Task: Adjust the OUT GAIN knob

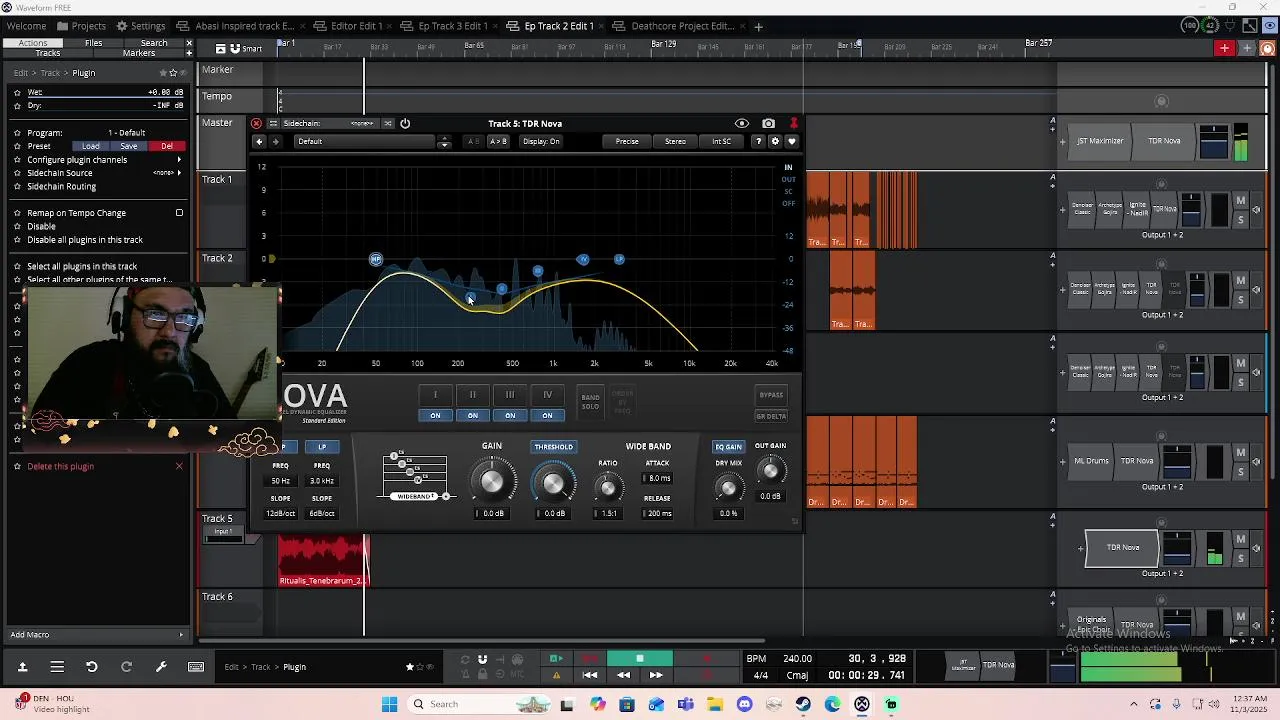Action: (x=770, y=471)
